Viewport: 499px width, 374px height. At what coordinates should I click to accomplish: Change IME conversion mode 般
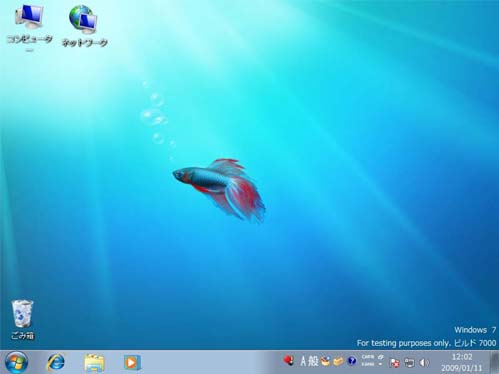313,361
